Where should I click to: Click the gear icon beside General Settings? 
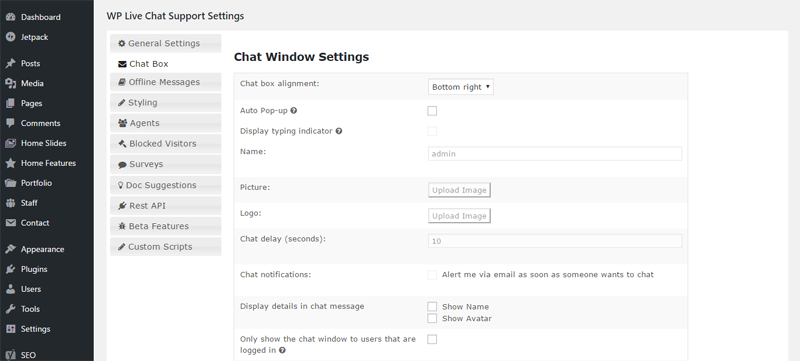click(121, 43)
